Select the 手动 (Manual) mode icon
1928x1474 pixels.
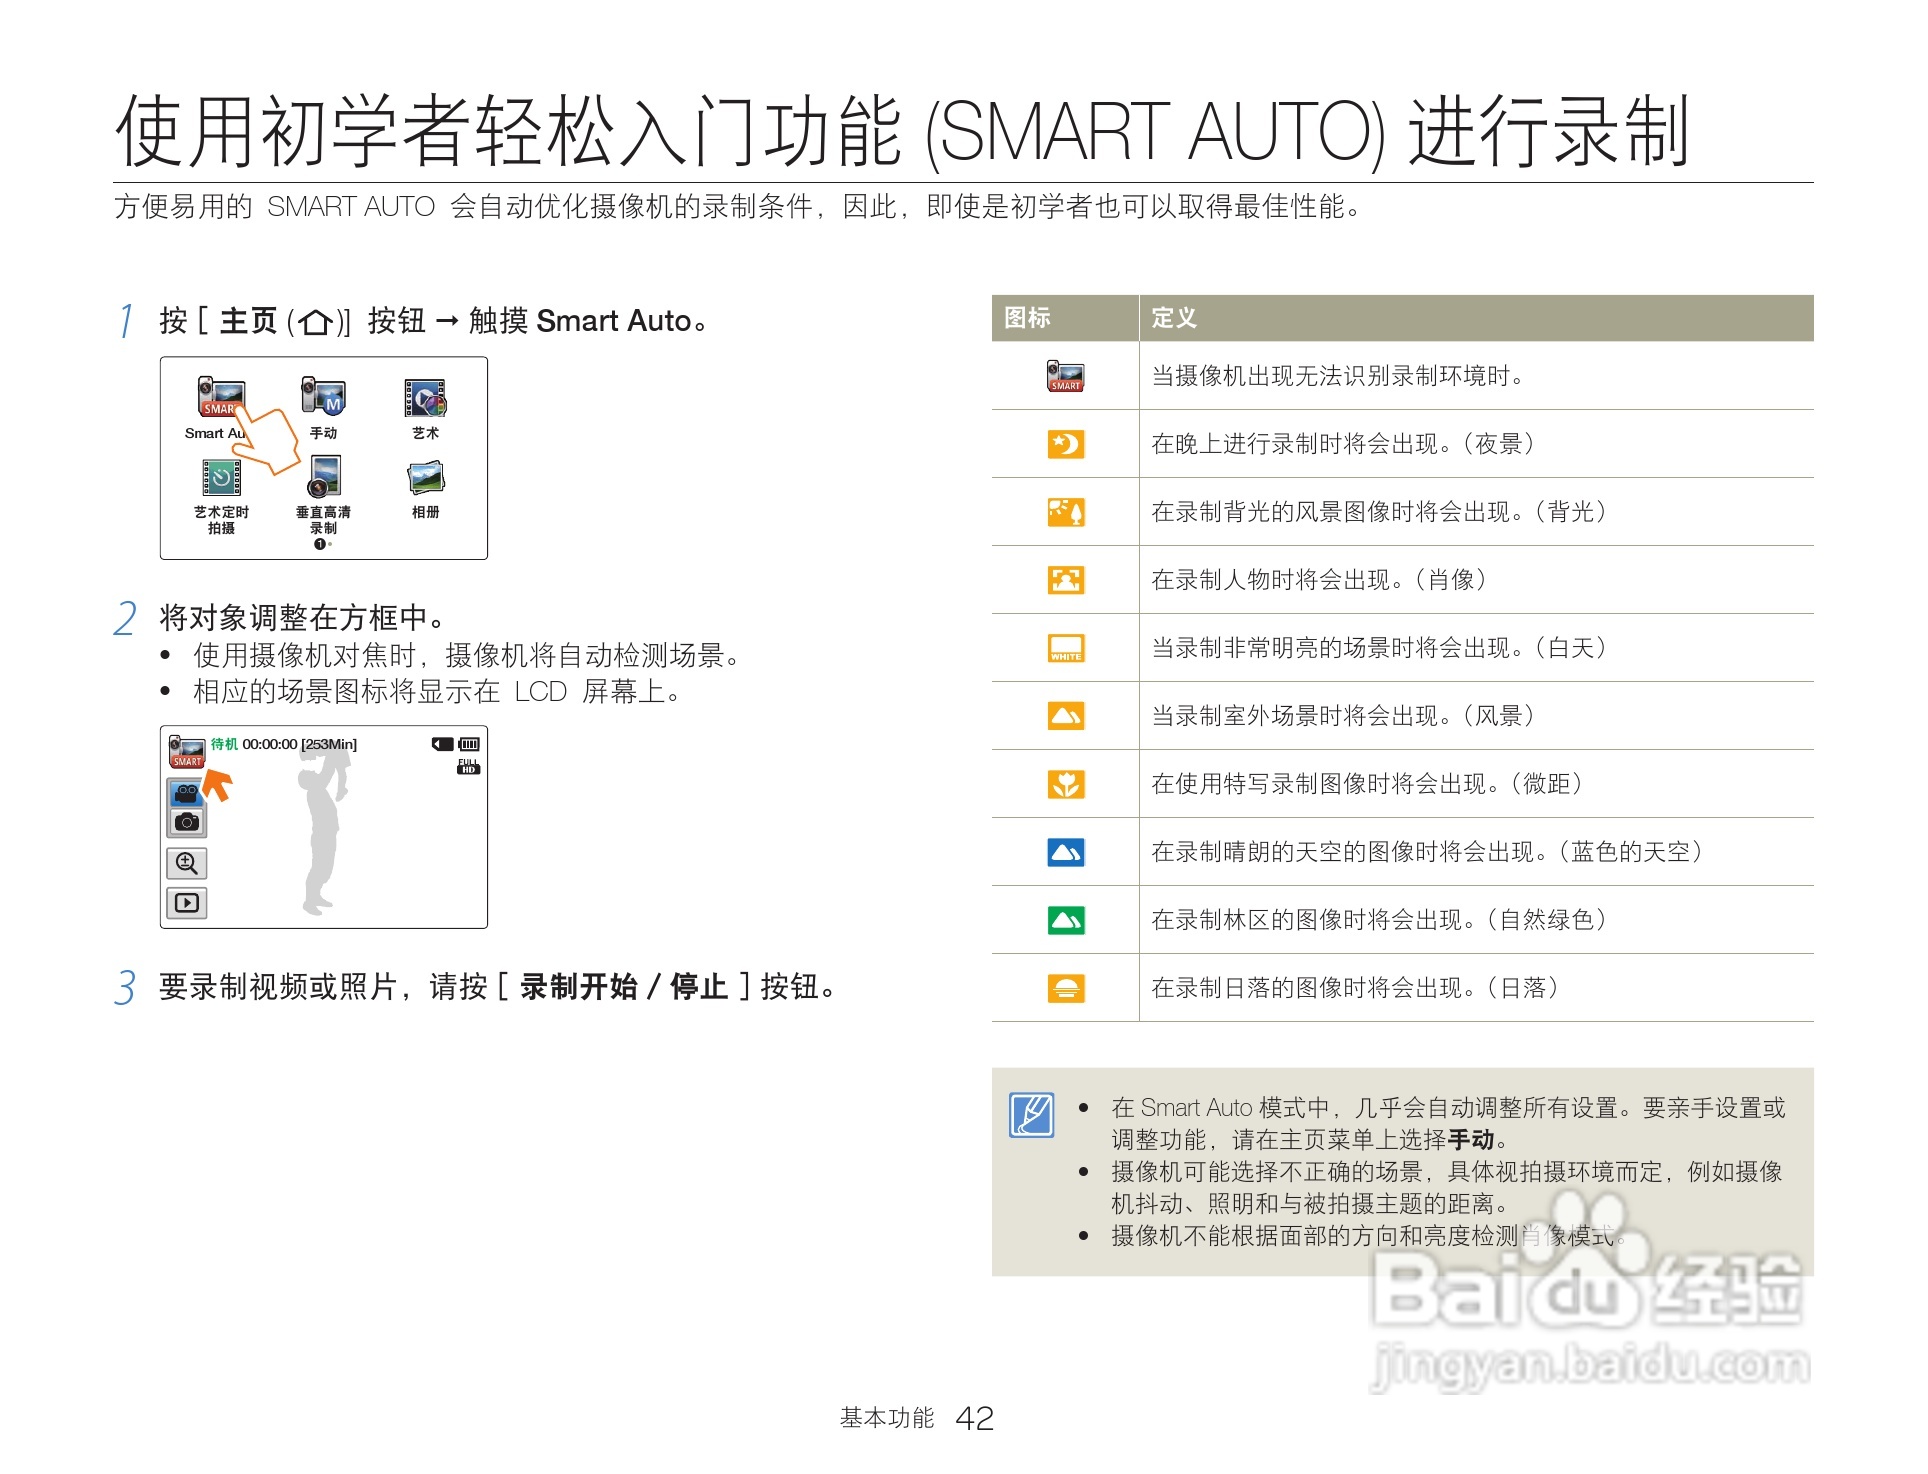[323, 397]
